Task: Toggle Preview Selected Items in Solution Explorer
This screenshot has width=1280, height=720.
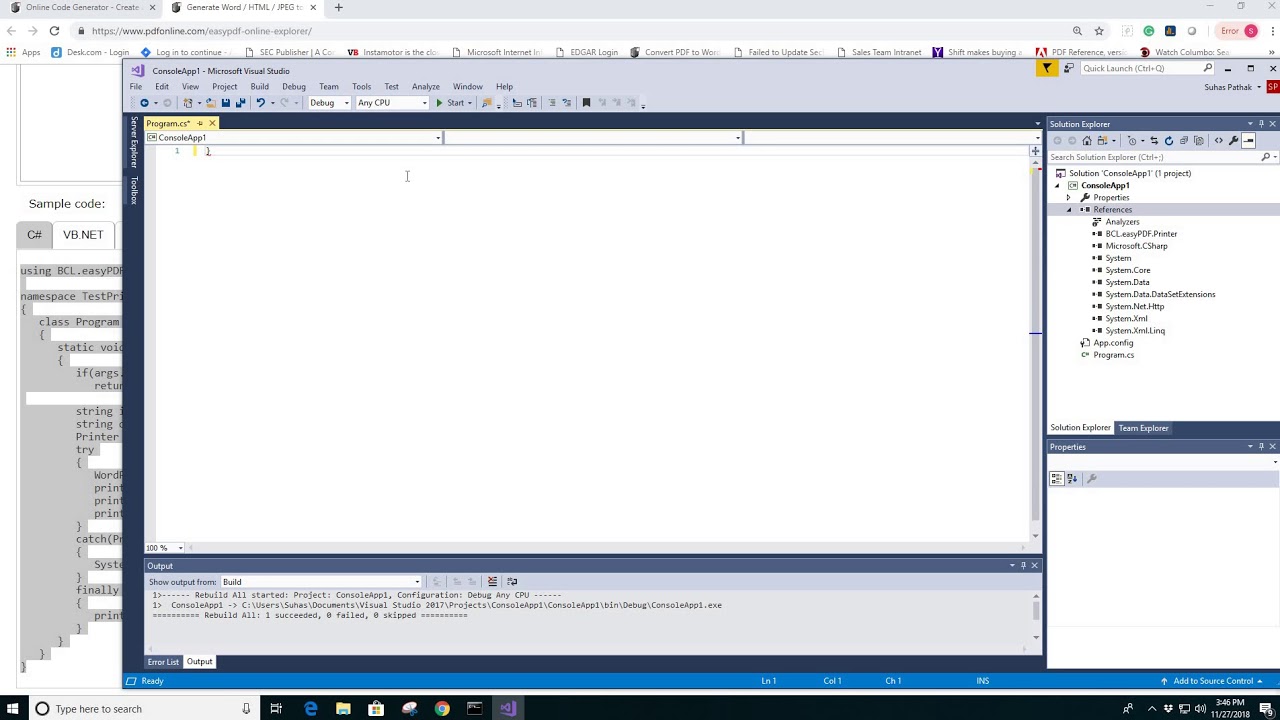Action: 1248,140
